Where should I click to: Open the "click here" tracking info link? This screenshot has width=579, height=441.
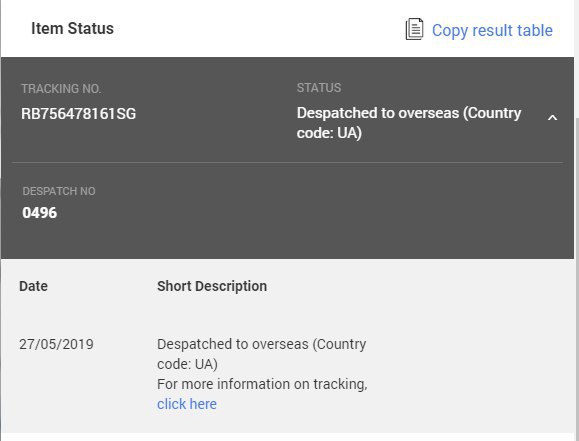click(x=187, y=404)
